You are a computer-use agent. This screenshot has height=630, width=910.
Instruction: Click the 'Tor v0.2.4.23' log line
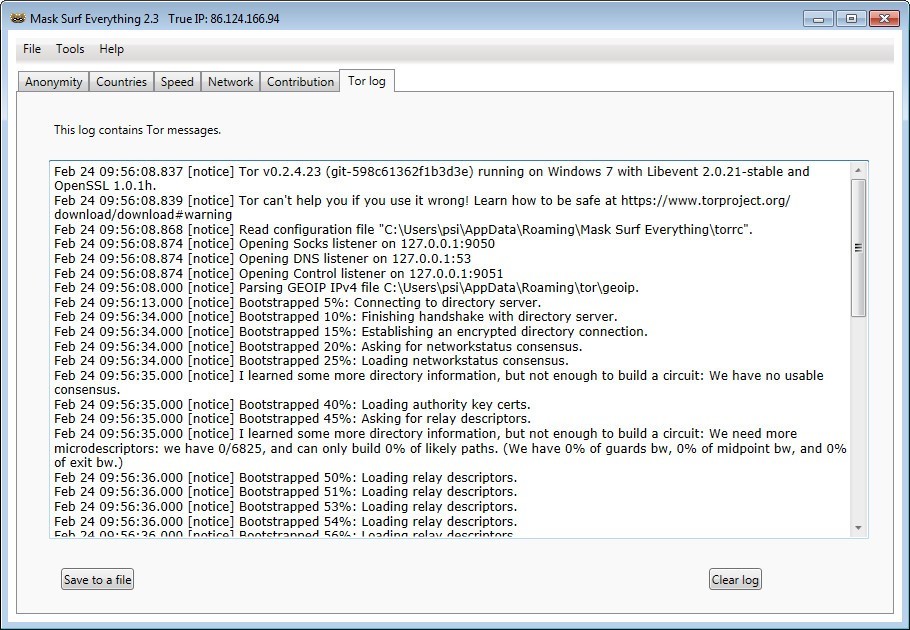pyautogui.click(x=432, y=179)
